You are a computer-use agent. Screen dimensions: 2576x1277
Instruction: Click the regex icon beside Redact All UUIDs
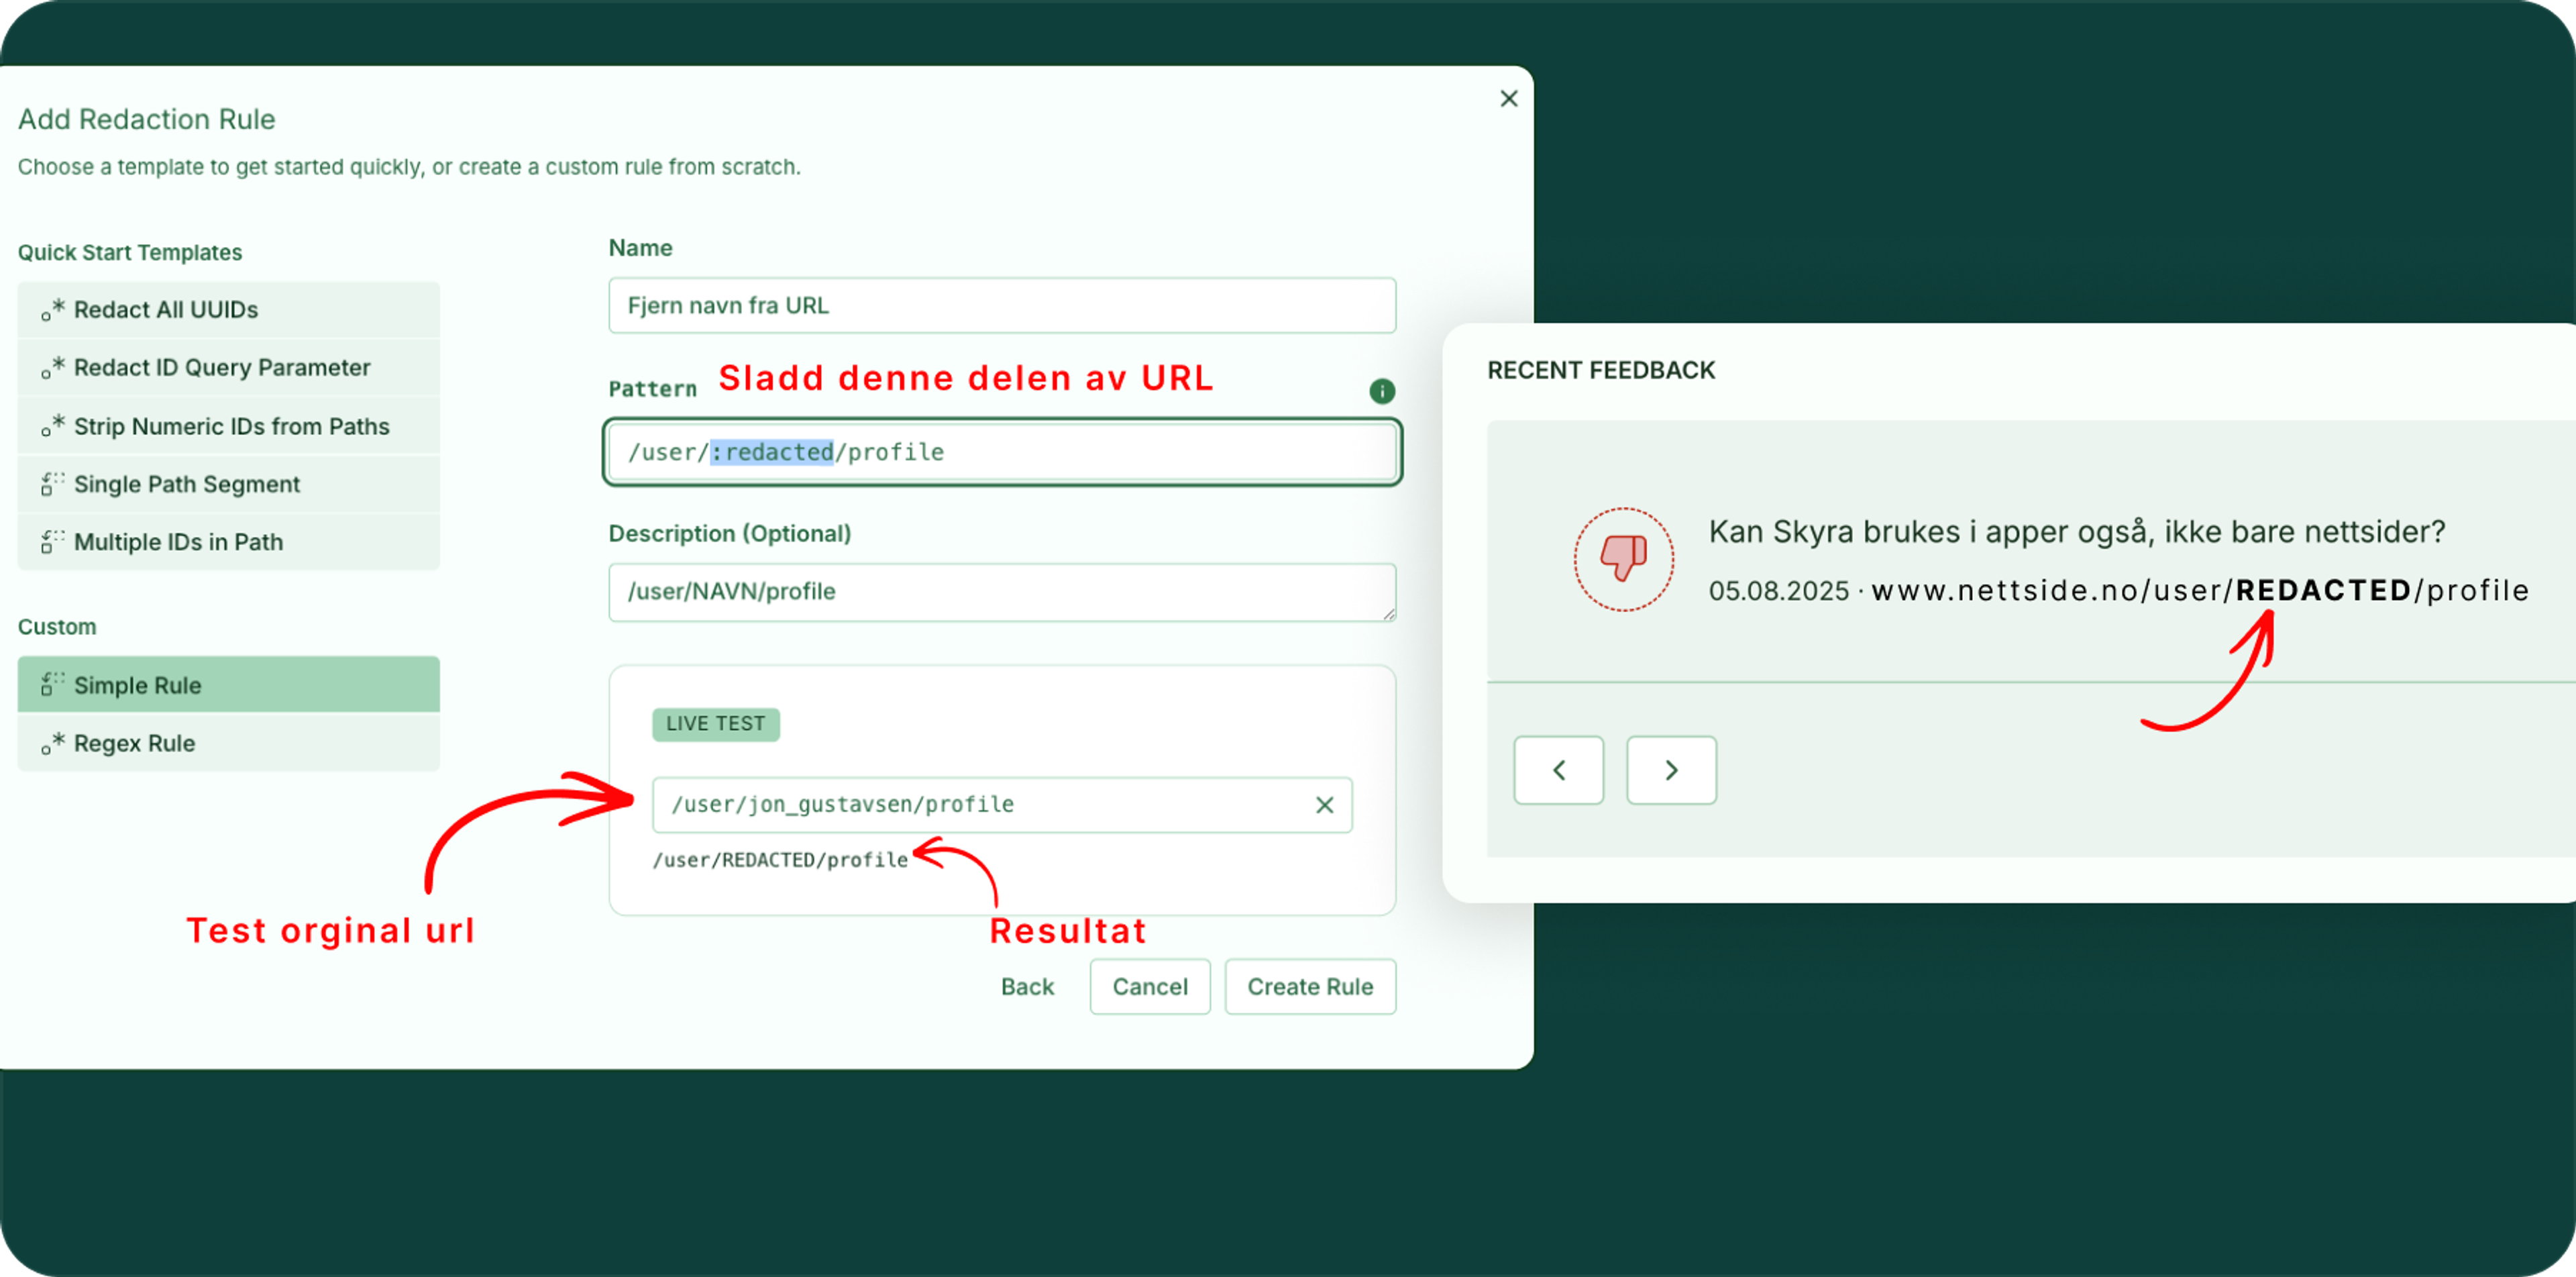52,310
